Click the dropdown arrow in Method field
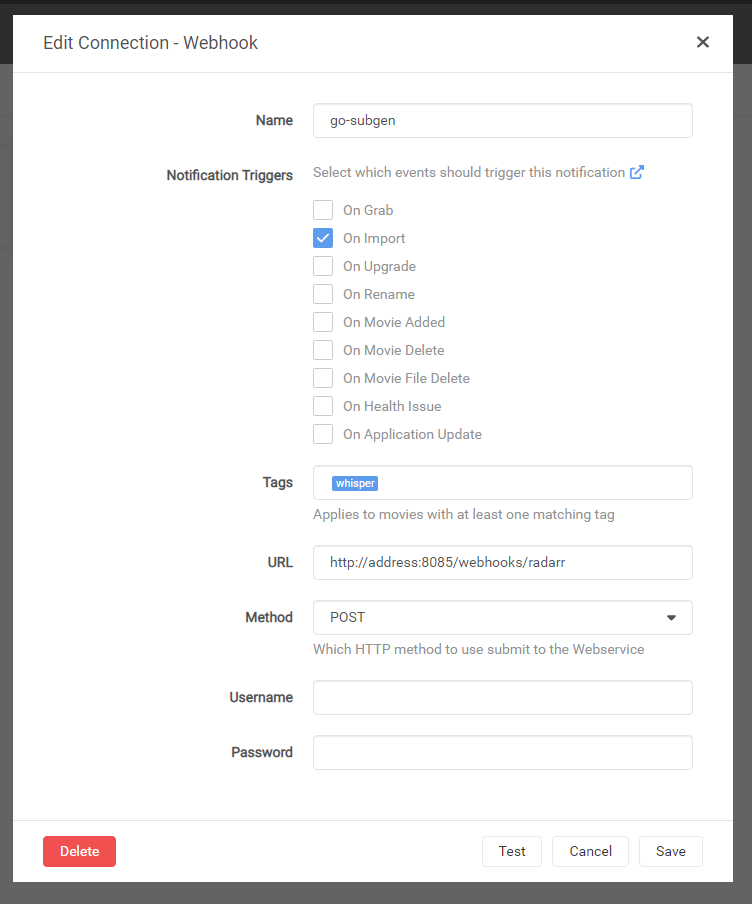752x904 pixels. coord(671,617)
